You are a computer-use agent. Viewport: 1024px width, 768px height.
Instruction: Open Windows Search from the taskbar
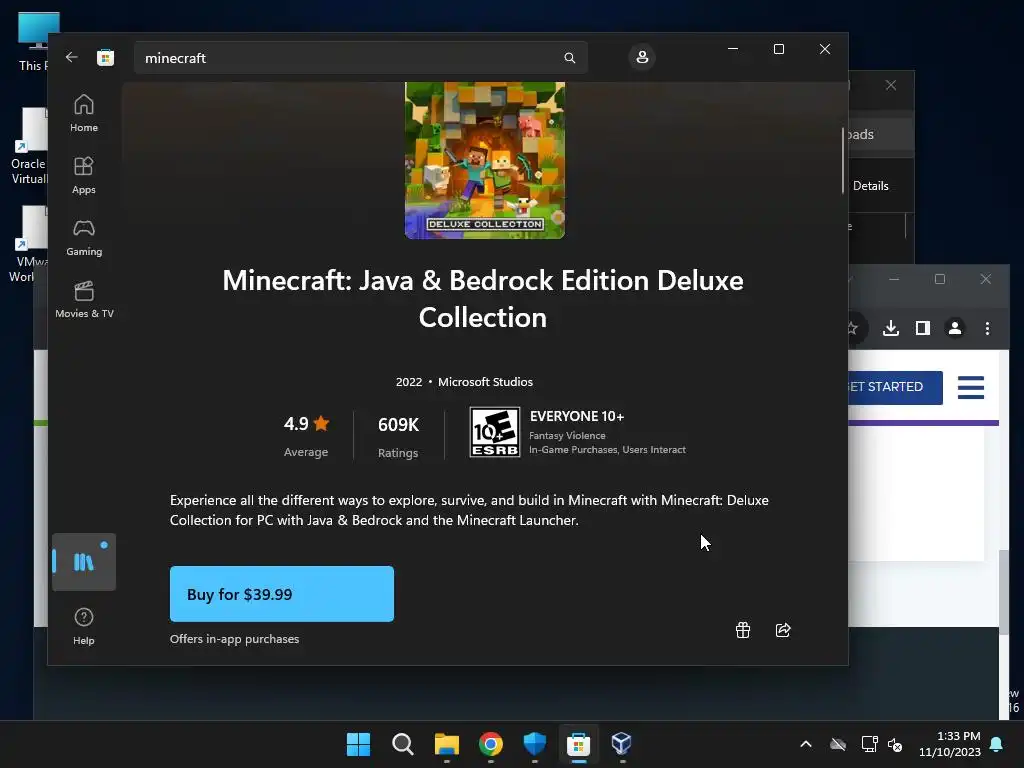point(402,744)
